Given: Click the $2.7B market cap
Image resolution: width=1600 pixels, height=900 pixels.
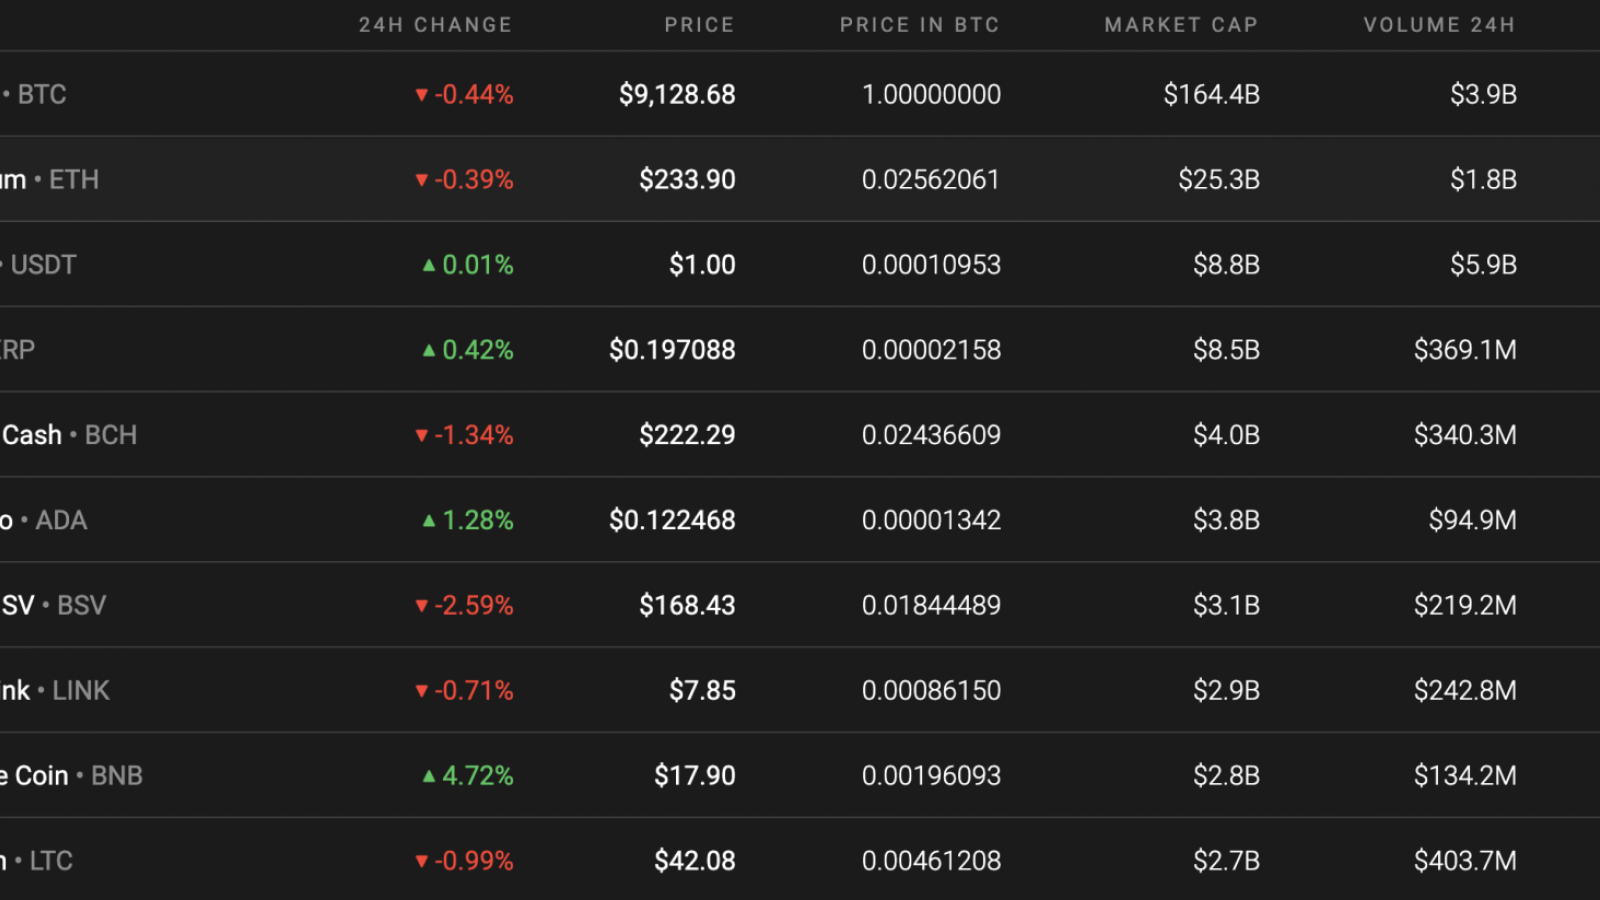Looking at the screenshot, I should pyautogui.click(x=1226, y=859).
